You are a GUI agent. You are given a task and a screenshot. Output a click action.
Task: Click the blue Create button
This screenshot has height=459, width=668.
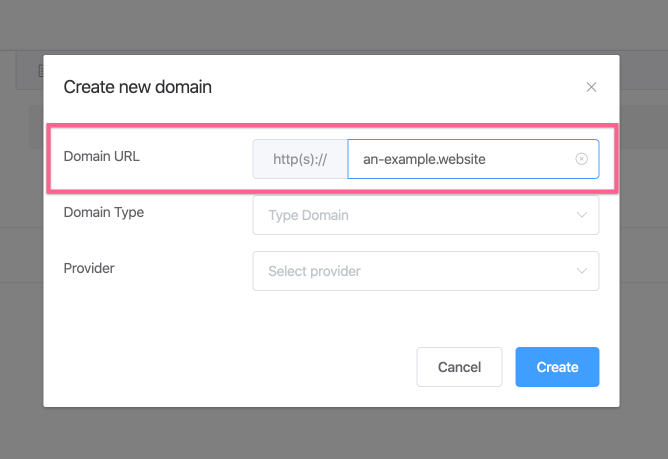[x=557, y=367]
